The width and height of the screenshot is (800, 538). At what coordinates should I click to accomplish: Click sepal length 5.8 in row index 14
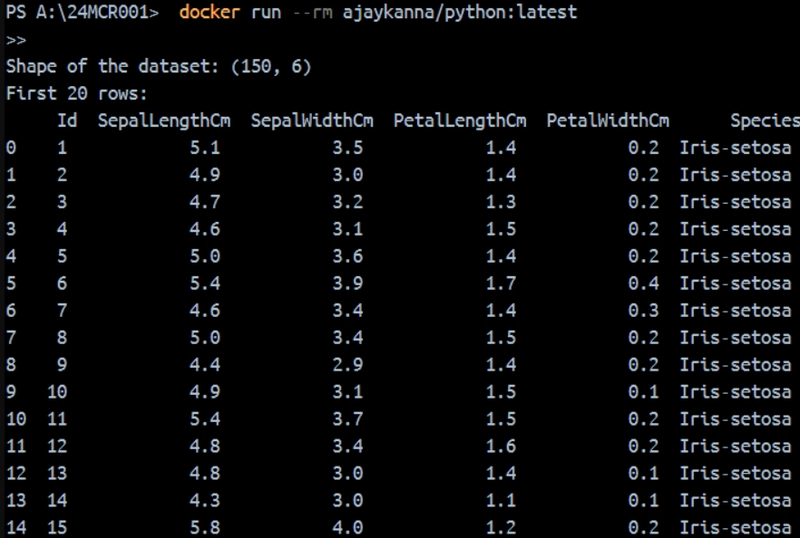point(205,527)
